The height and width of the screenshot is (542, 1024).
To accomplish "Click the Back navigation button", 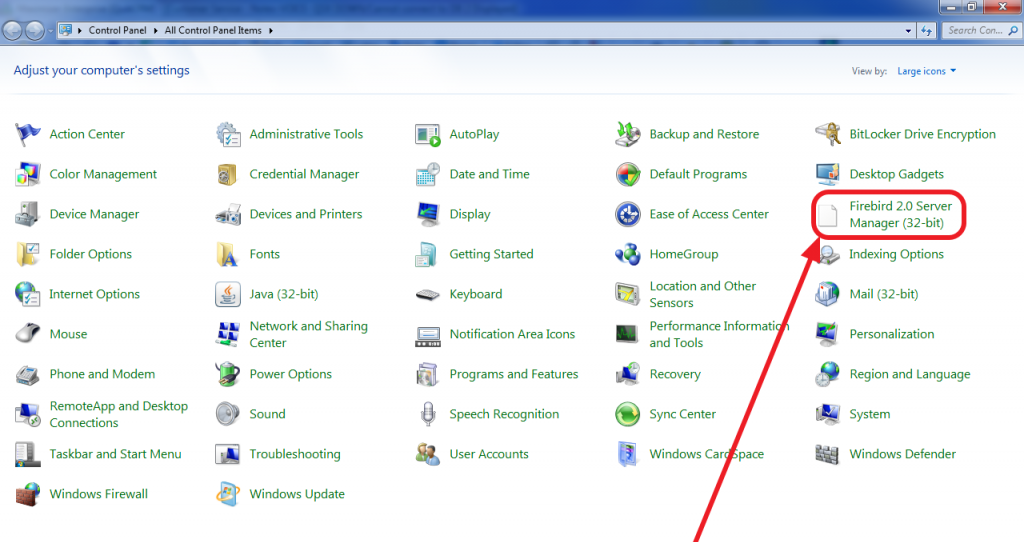I will [13, 30].
